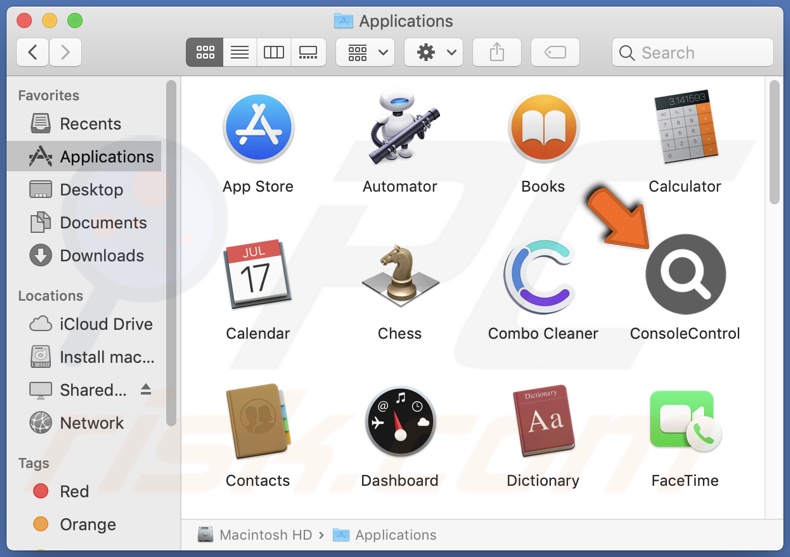
Task: Filter by the Orange tag
Action: click(x=84, y=524)
